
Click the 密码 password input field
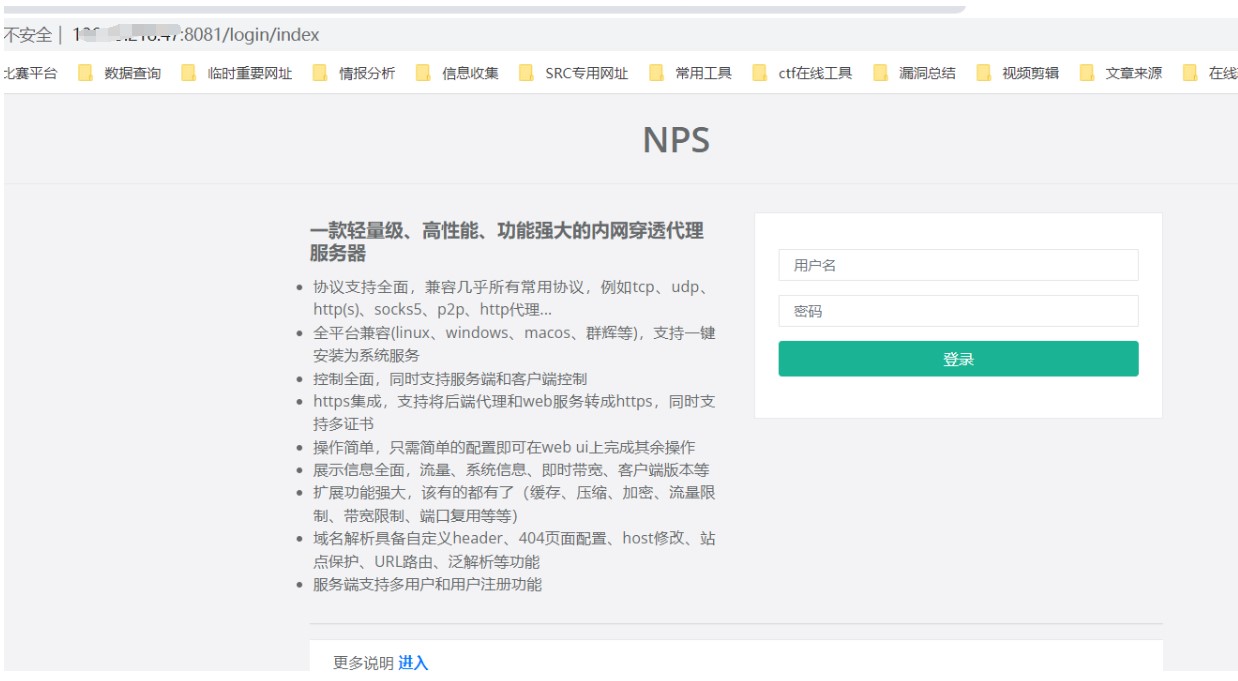tap(957, 311)
